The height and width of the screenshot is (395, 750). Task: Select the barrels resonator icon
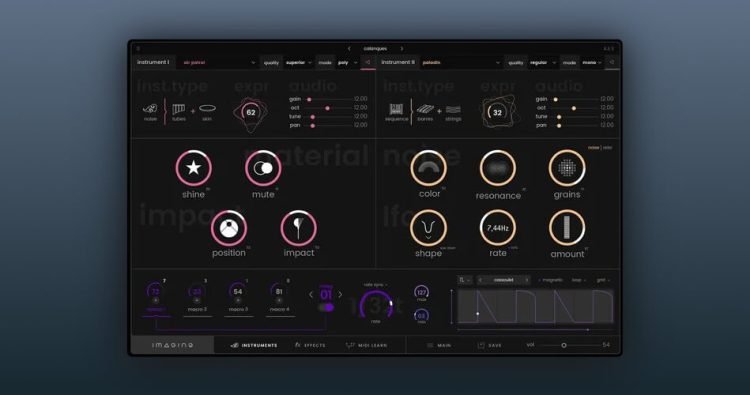(x=425, y=109)
